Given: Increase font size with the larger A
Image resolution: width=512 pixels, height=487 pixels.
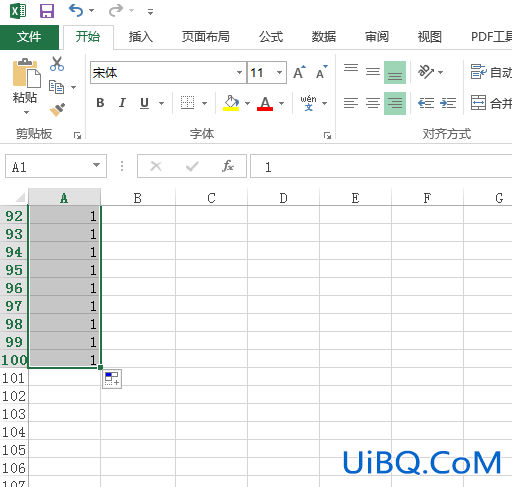Looking at the screenshot, I should [299, 72].
